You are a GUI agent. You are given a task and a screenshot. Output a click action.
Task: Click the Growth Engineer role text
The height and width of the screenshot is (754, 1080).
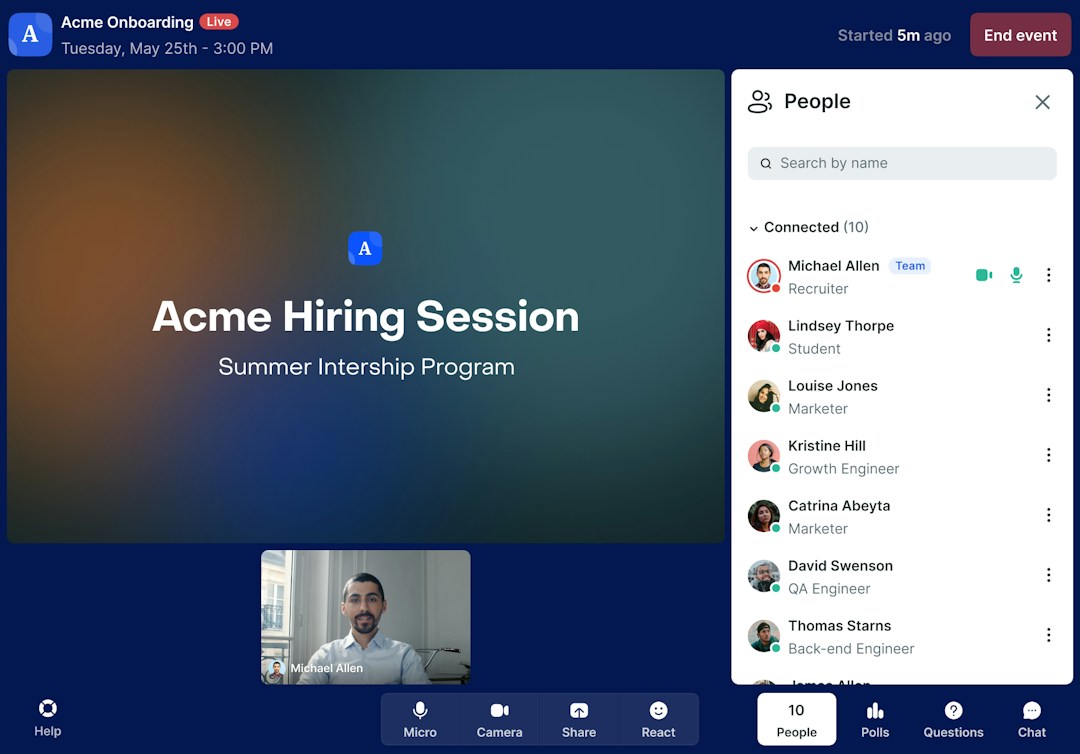(844, 469)
